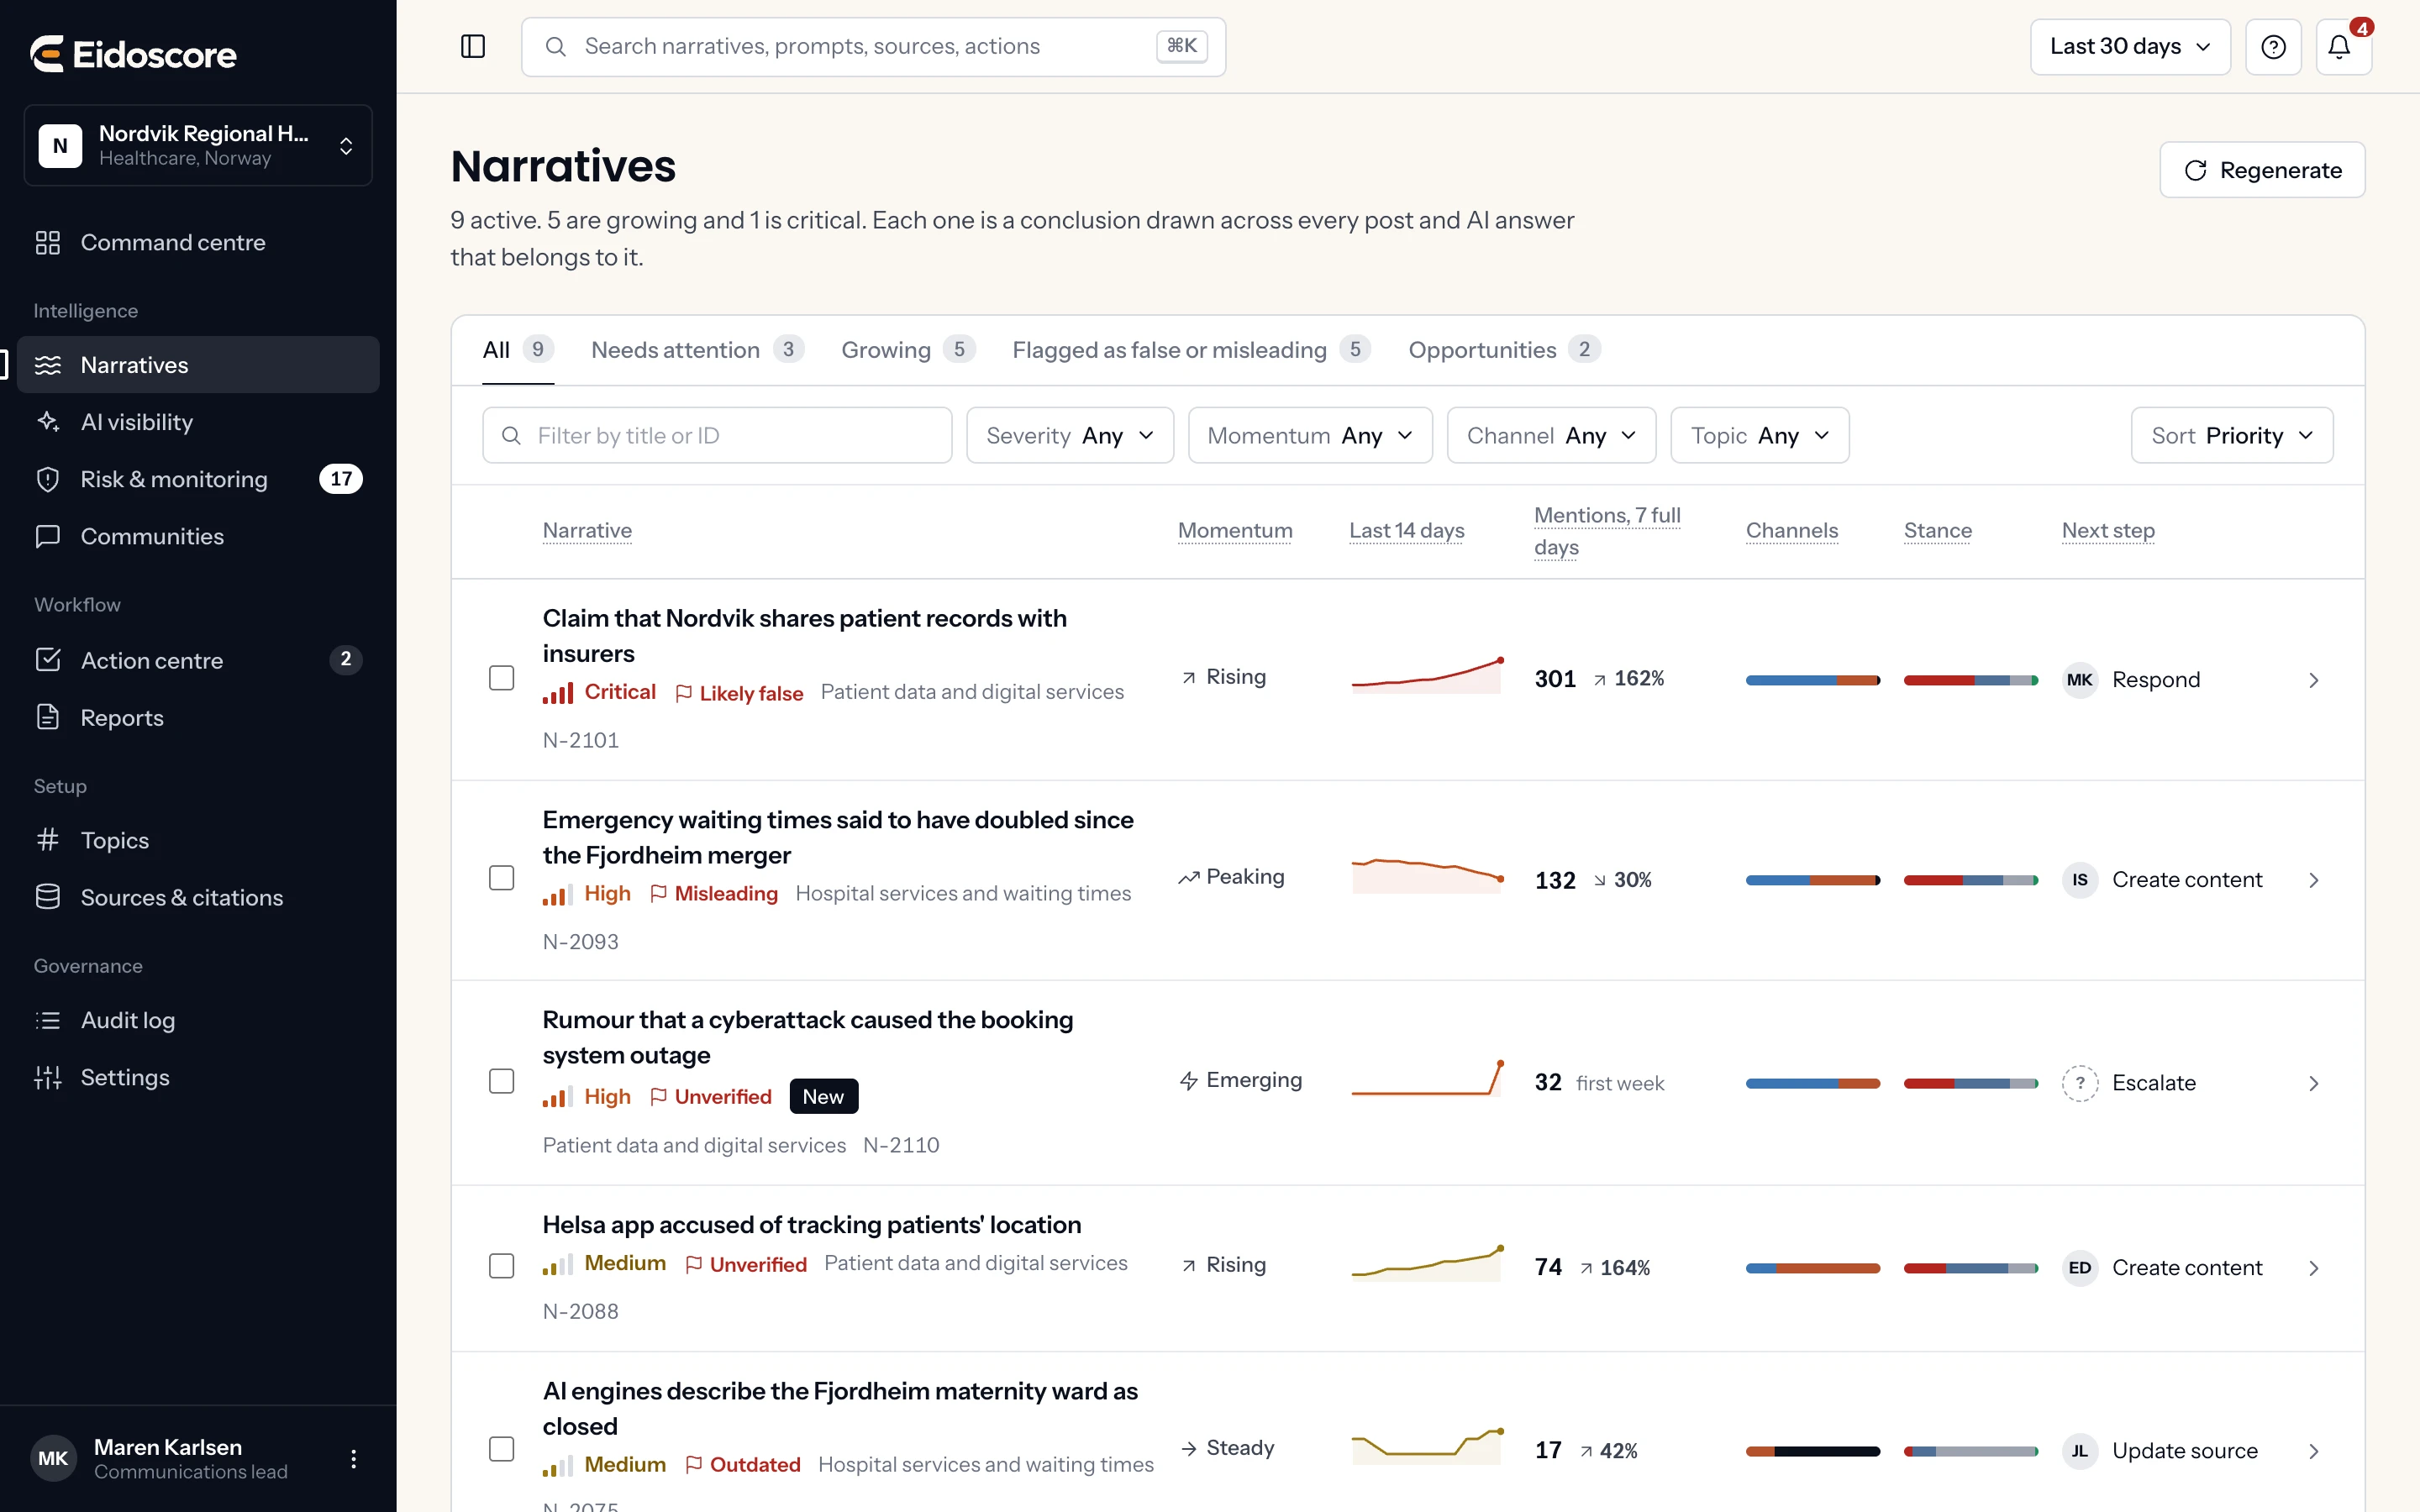Screen dimensions: 2420x1512
Task: Expand the Nordvik Regional workspace switcher
Action: [198, 146]
